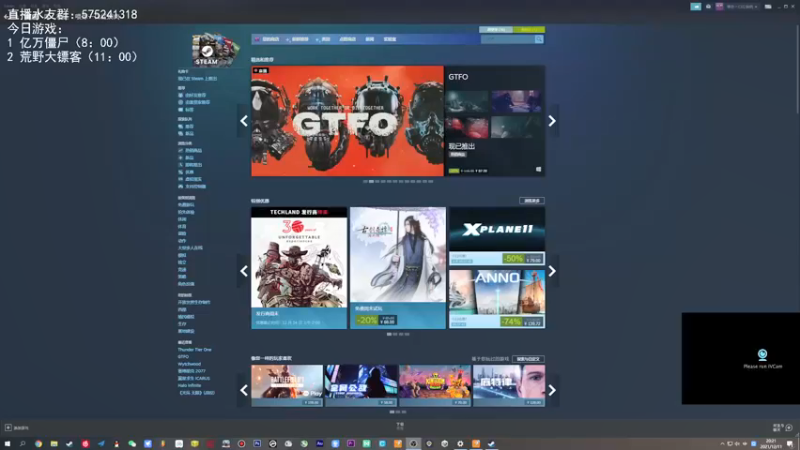The image size is (800, 450).
Task: Open the Downloads section in the bottom bar
Action: (x=400, y=426)
